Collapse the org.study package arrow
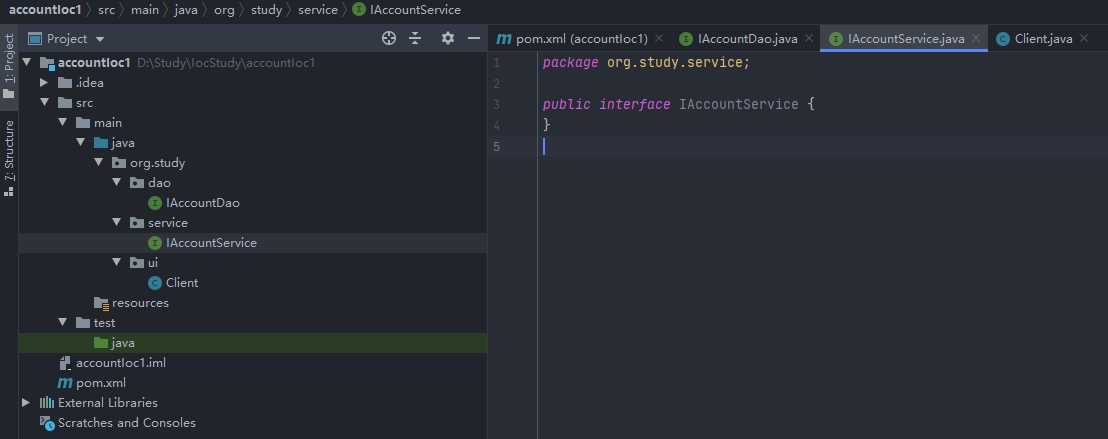Viewport: 1108px width, 439px height. 99,163
